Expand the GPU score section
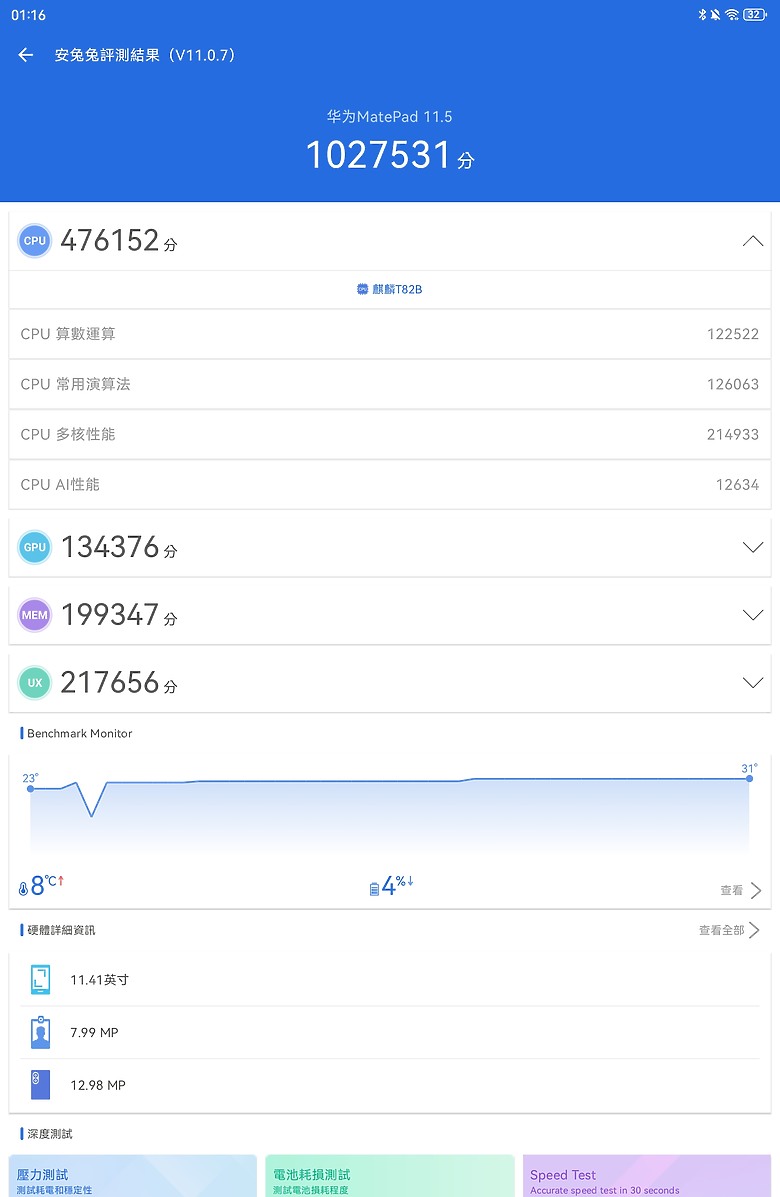Viewport: 780px width, 1197px height. point(753,547)
